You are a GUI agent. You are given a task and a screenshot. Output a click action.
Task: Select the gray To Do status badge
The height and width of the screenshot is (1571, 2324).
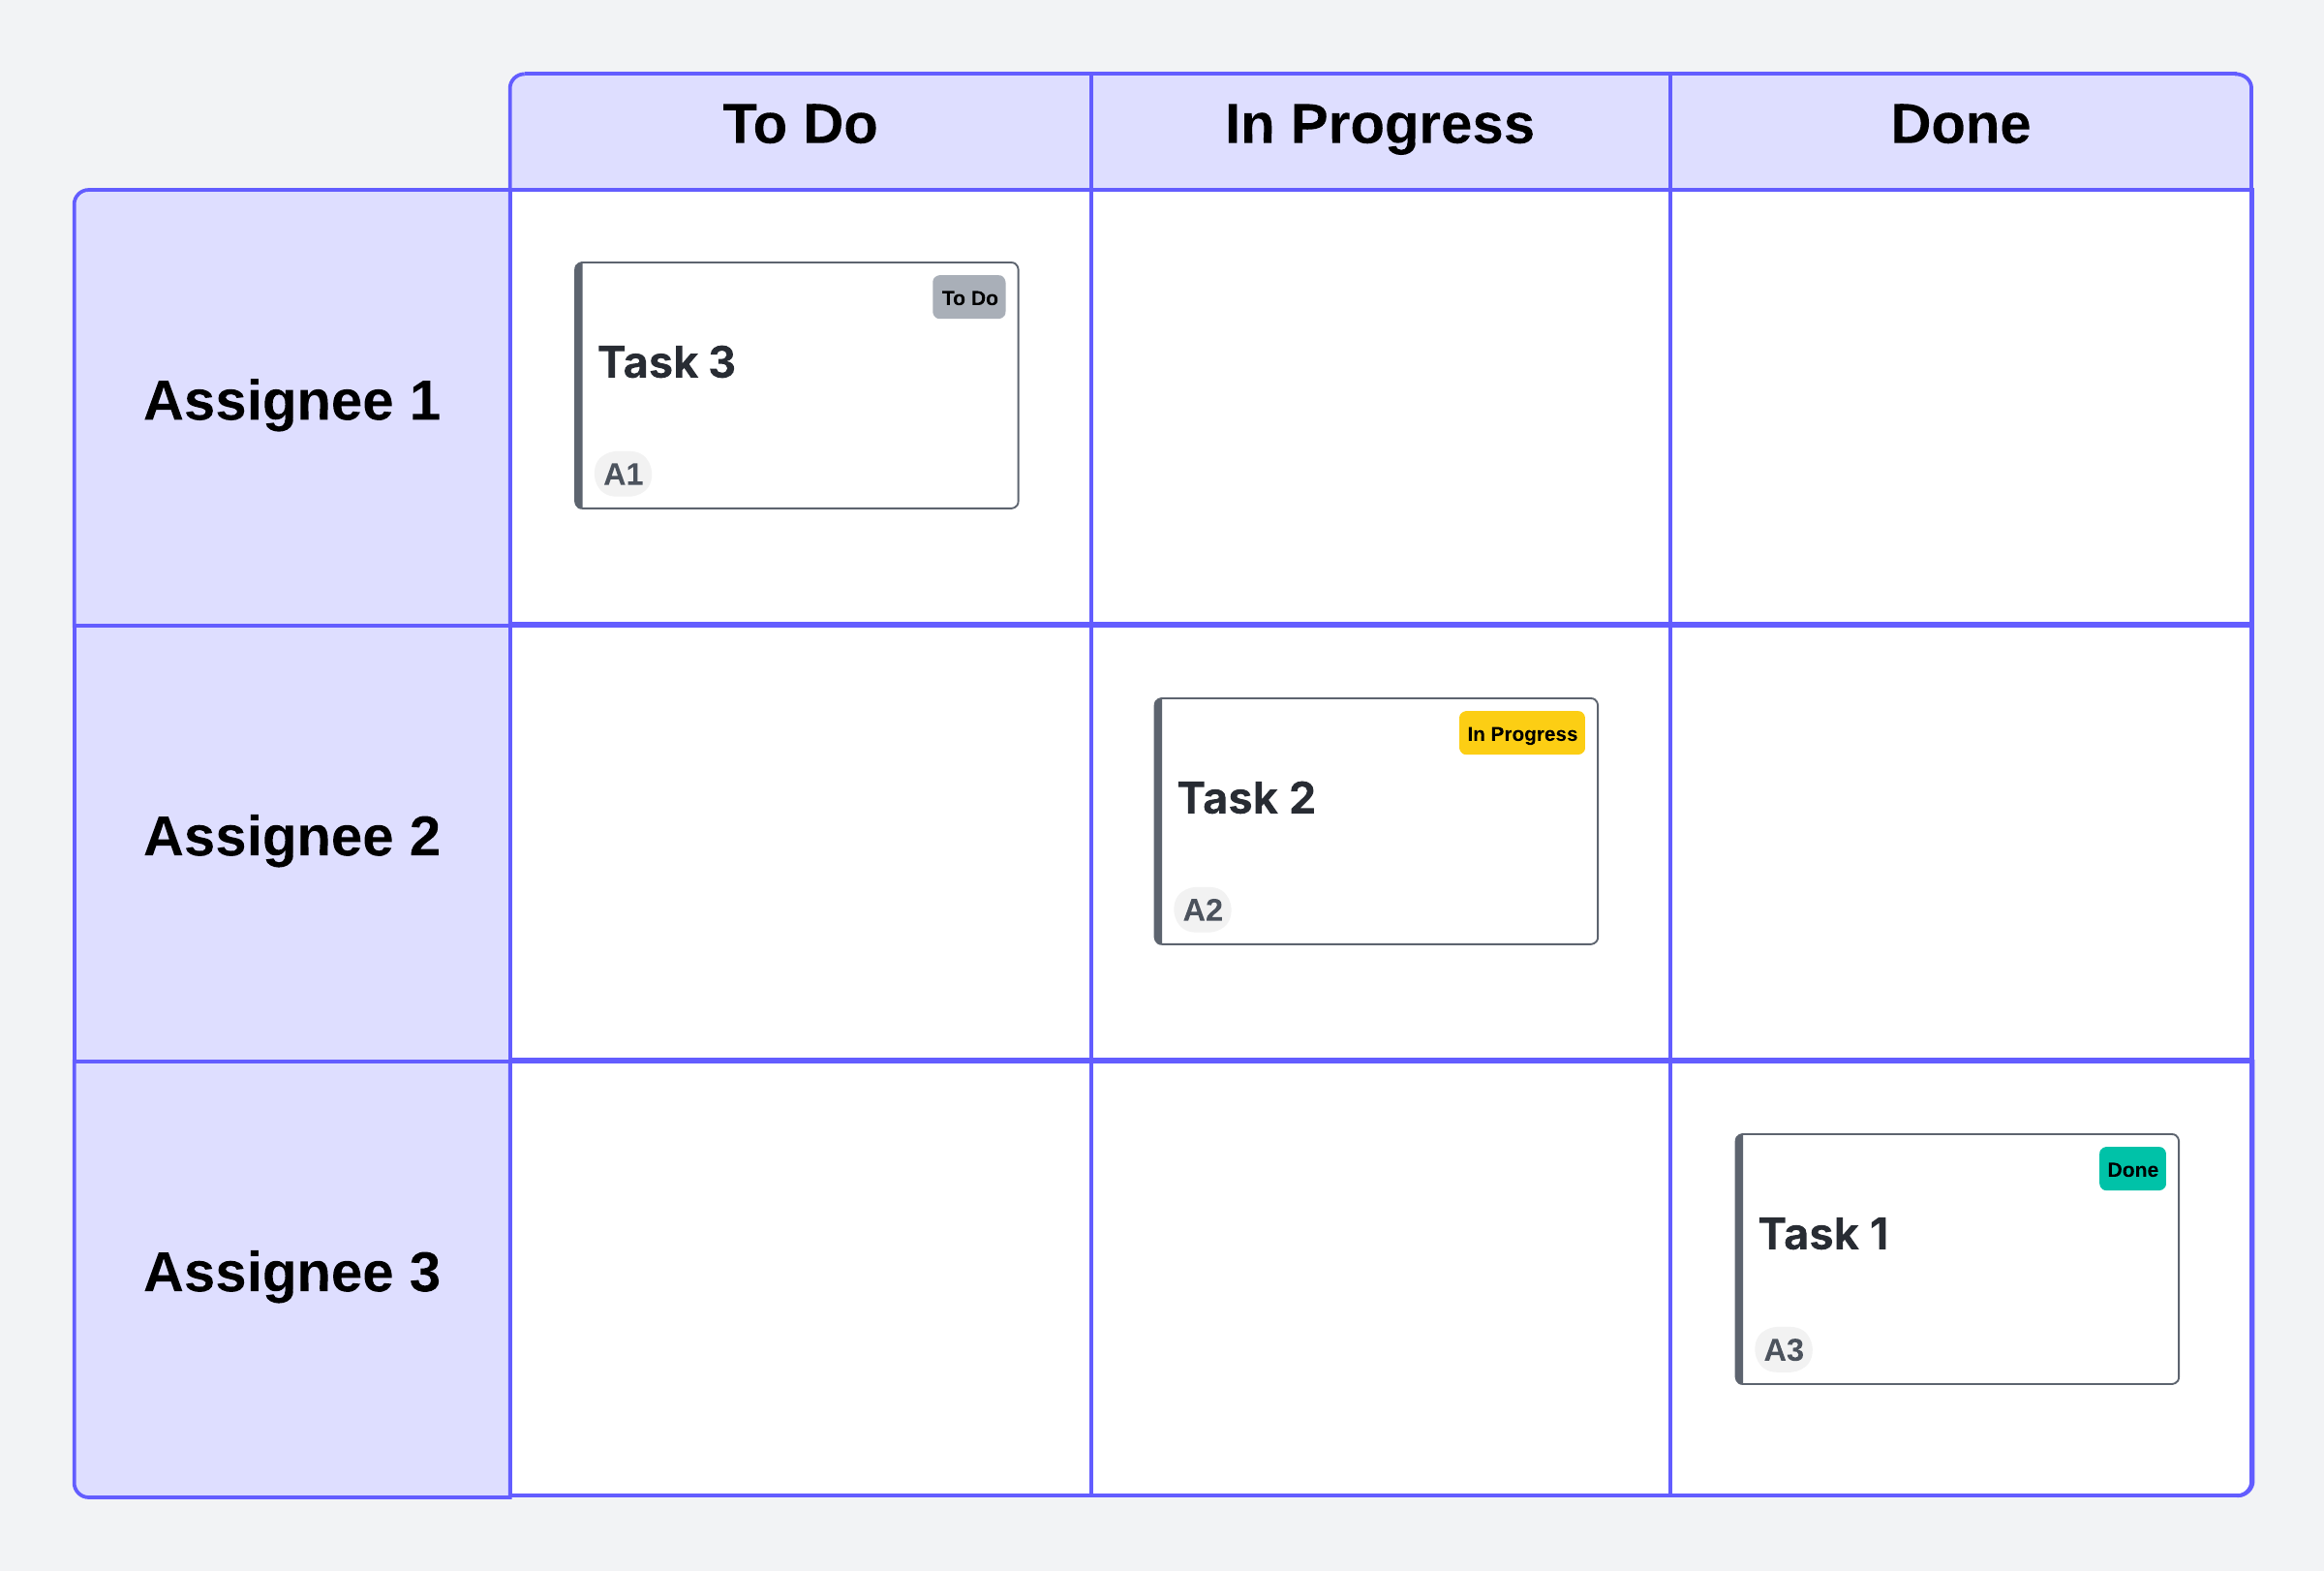click(968, 298)
